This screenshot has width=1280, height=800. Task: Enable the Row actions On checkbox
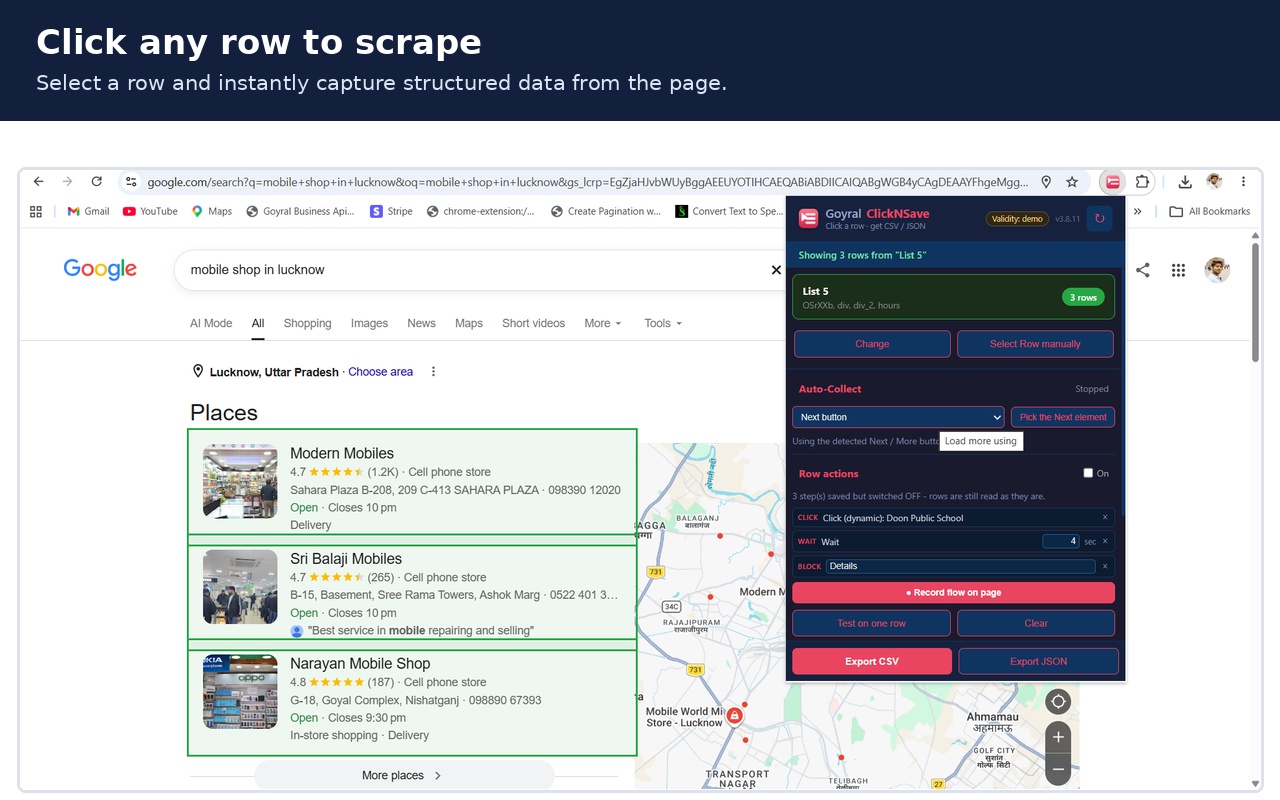tap(1088, 473)
